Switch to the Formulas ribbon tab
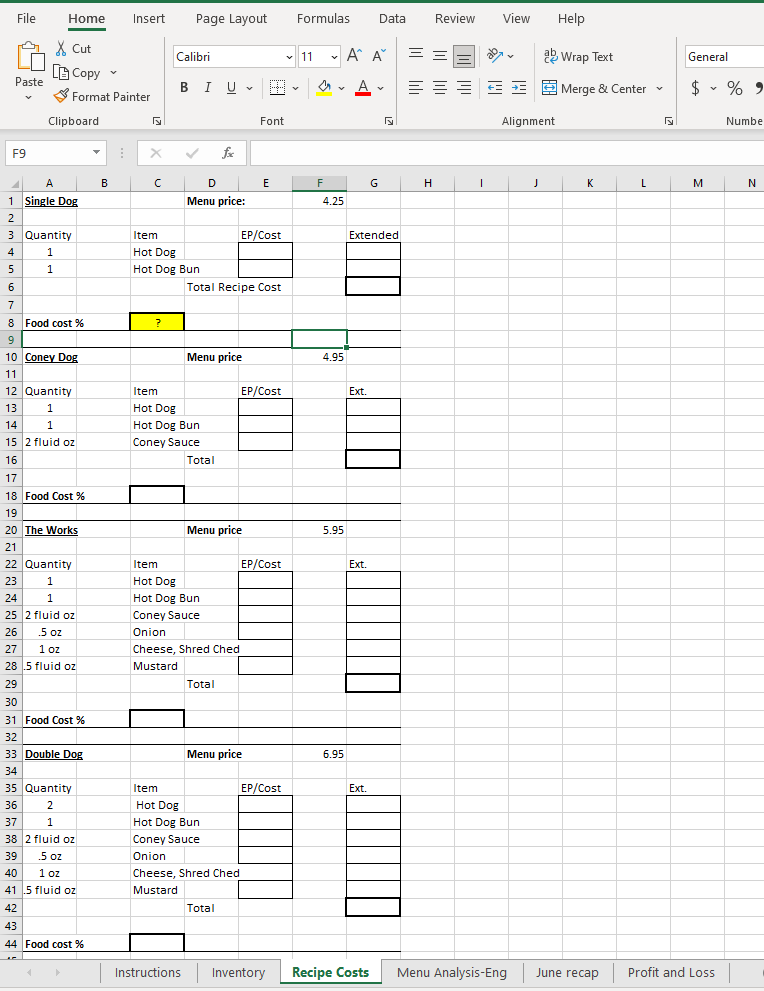The image size is (764, 991). point(323,19)
